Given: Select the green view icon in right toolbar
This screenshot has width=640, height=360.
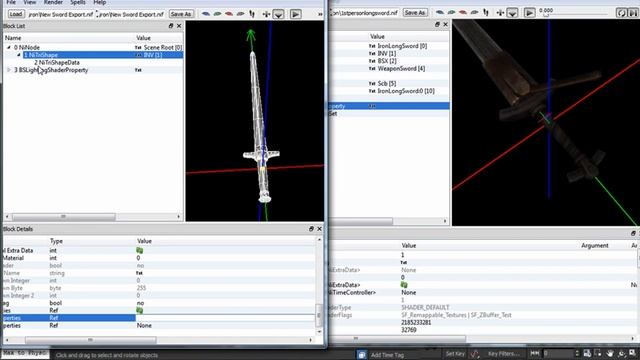Looking at the screenshot, I should (451, 13).
